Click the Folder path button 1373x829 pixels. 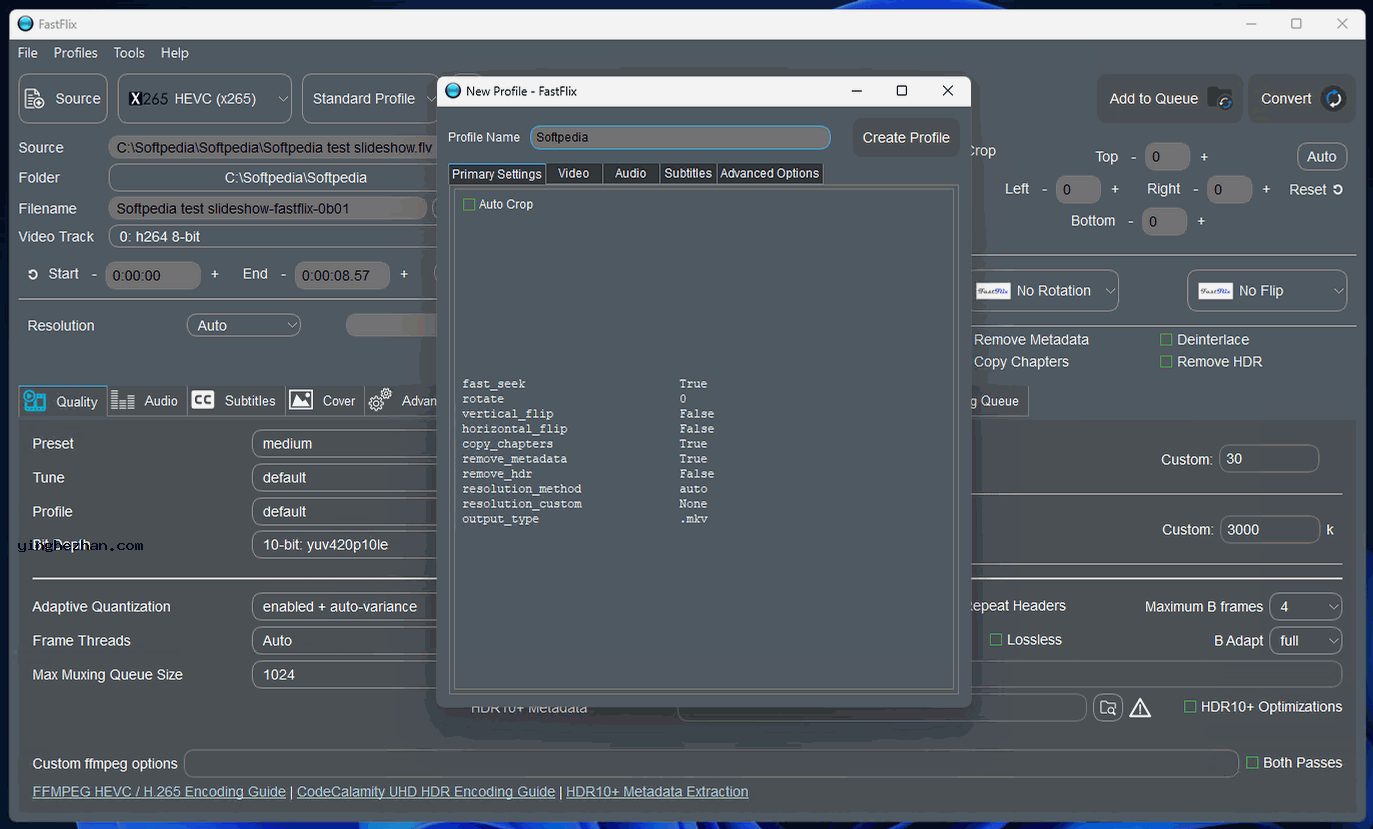coord(273,178)
